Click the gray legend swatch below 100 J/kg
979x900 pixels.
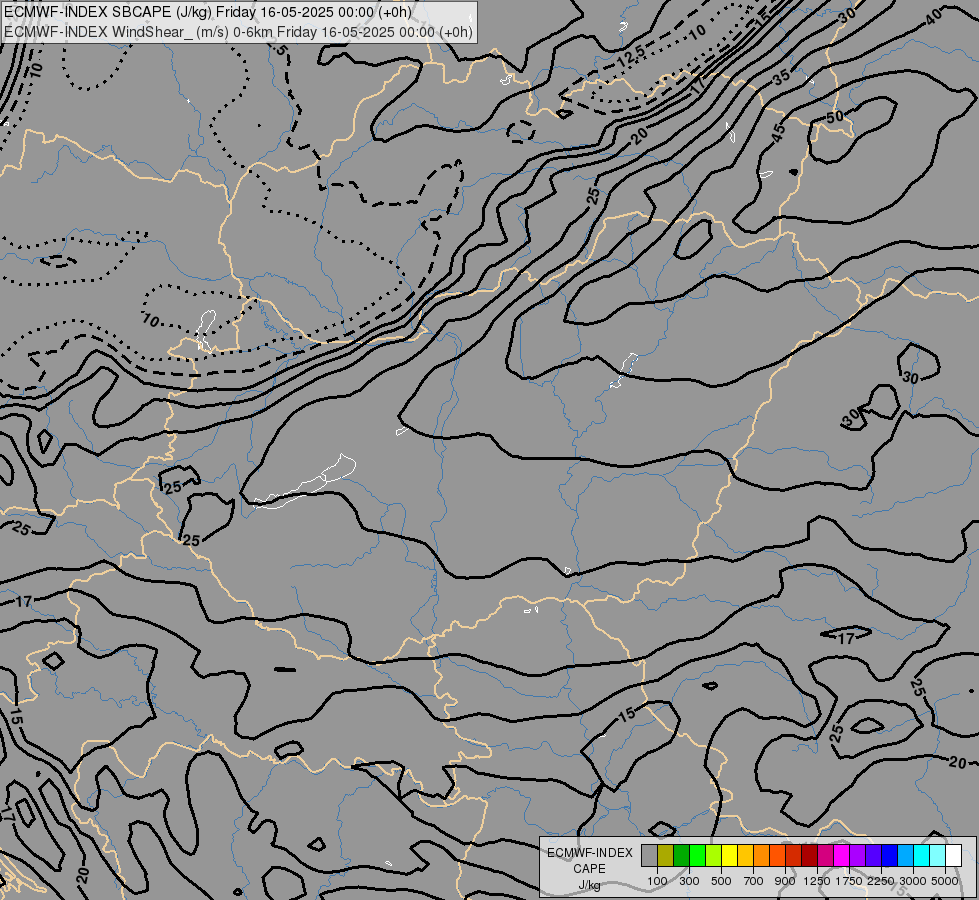tap(649, 856)
